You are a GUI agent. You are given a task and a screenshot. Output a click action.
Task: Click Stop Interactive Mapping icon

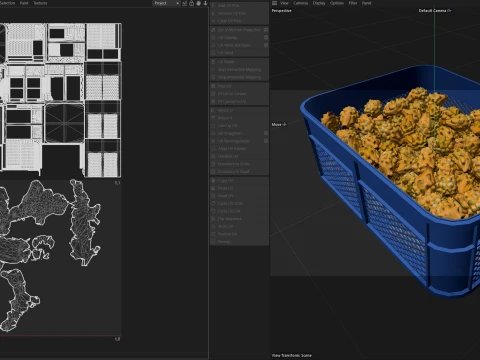(213, 77)
